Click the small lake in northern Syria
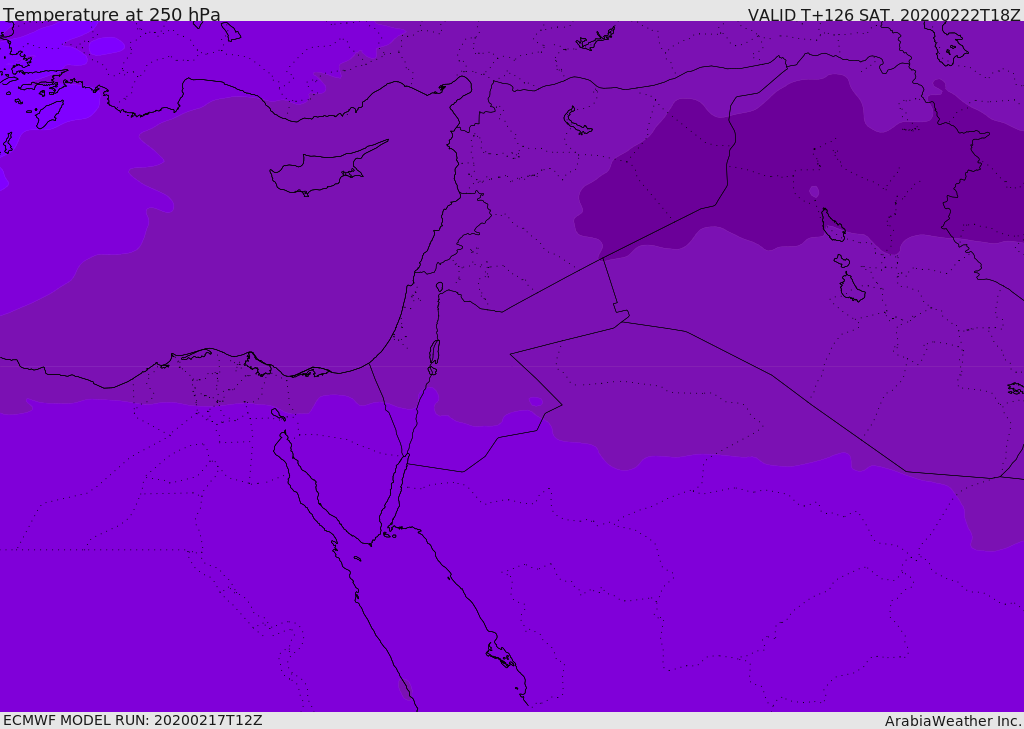This screenshot has height=729, width=1024. (576, 122)
